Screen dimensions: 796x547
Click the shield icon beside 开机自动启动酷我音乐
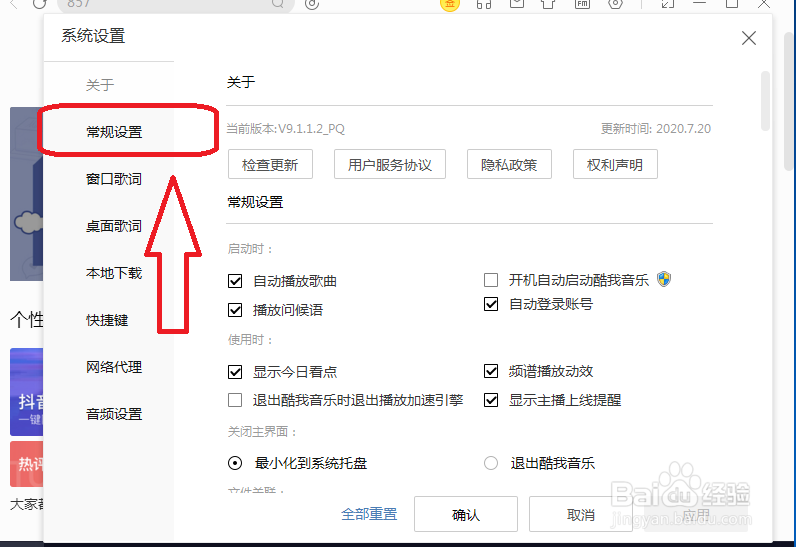(x=664, y=279)
